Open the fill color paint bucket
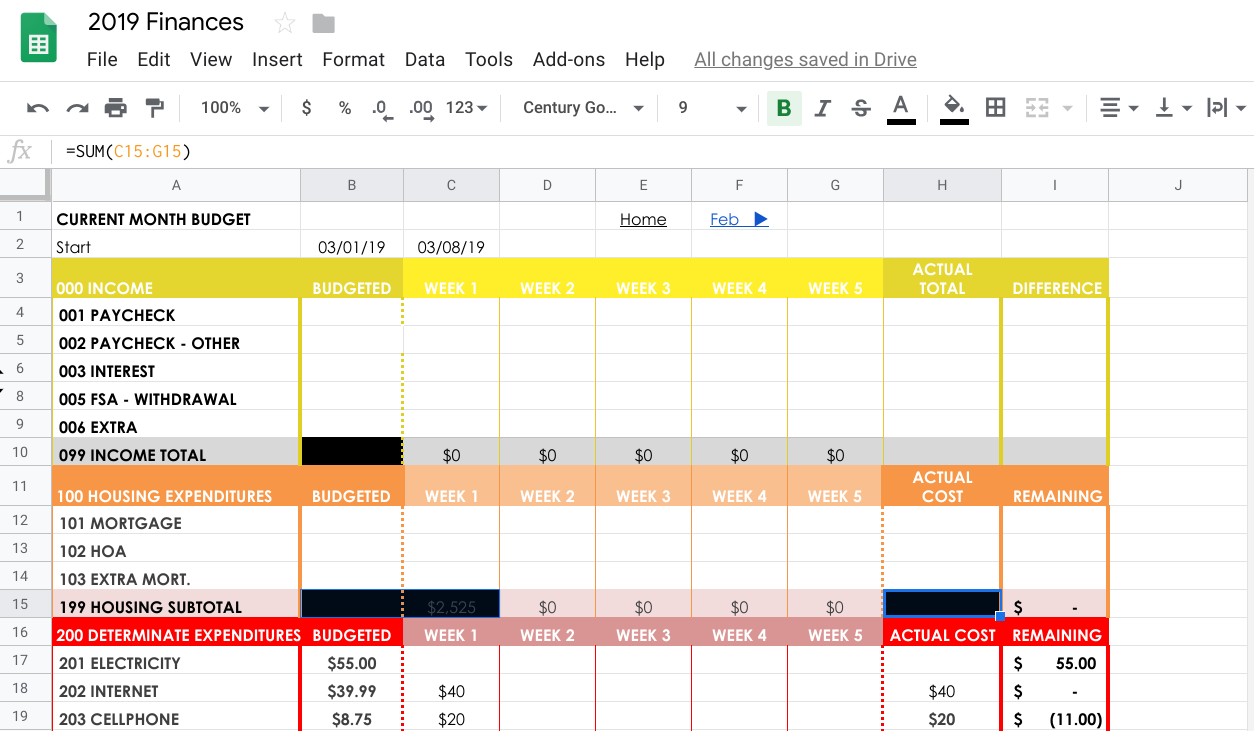The image size is (1254, 731). 953,108
